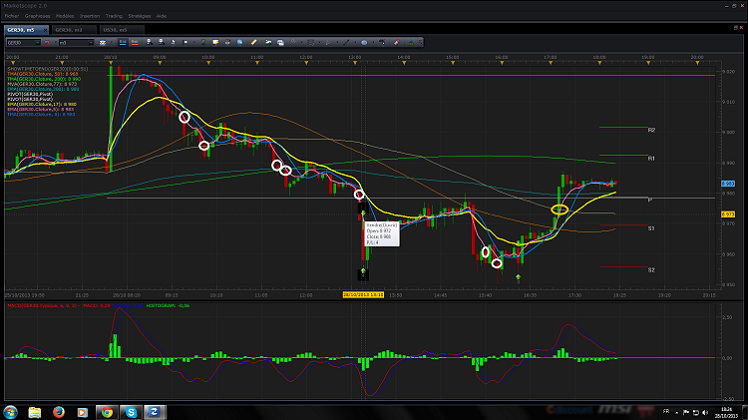This screenshot has height=420, width=748.
Task: Open the Fichier menu
Action: (x=11, y=16)
